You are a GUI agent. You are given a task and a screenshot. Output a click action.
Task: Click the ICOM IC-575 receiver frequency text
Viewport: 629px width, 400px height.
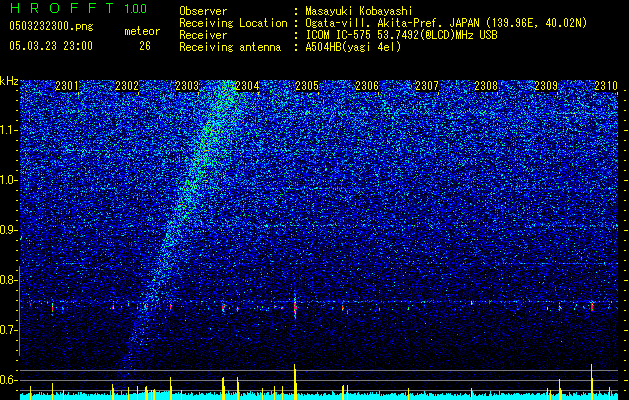point(402,35)
